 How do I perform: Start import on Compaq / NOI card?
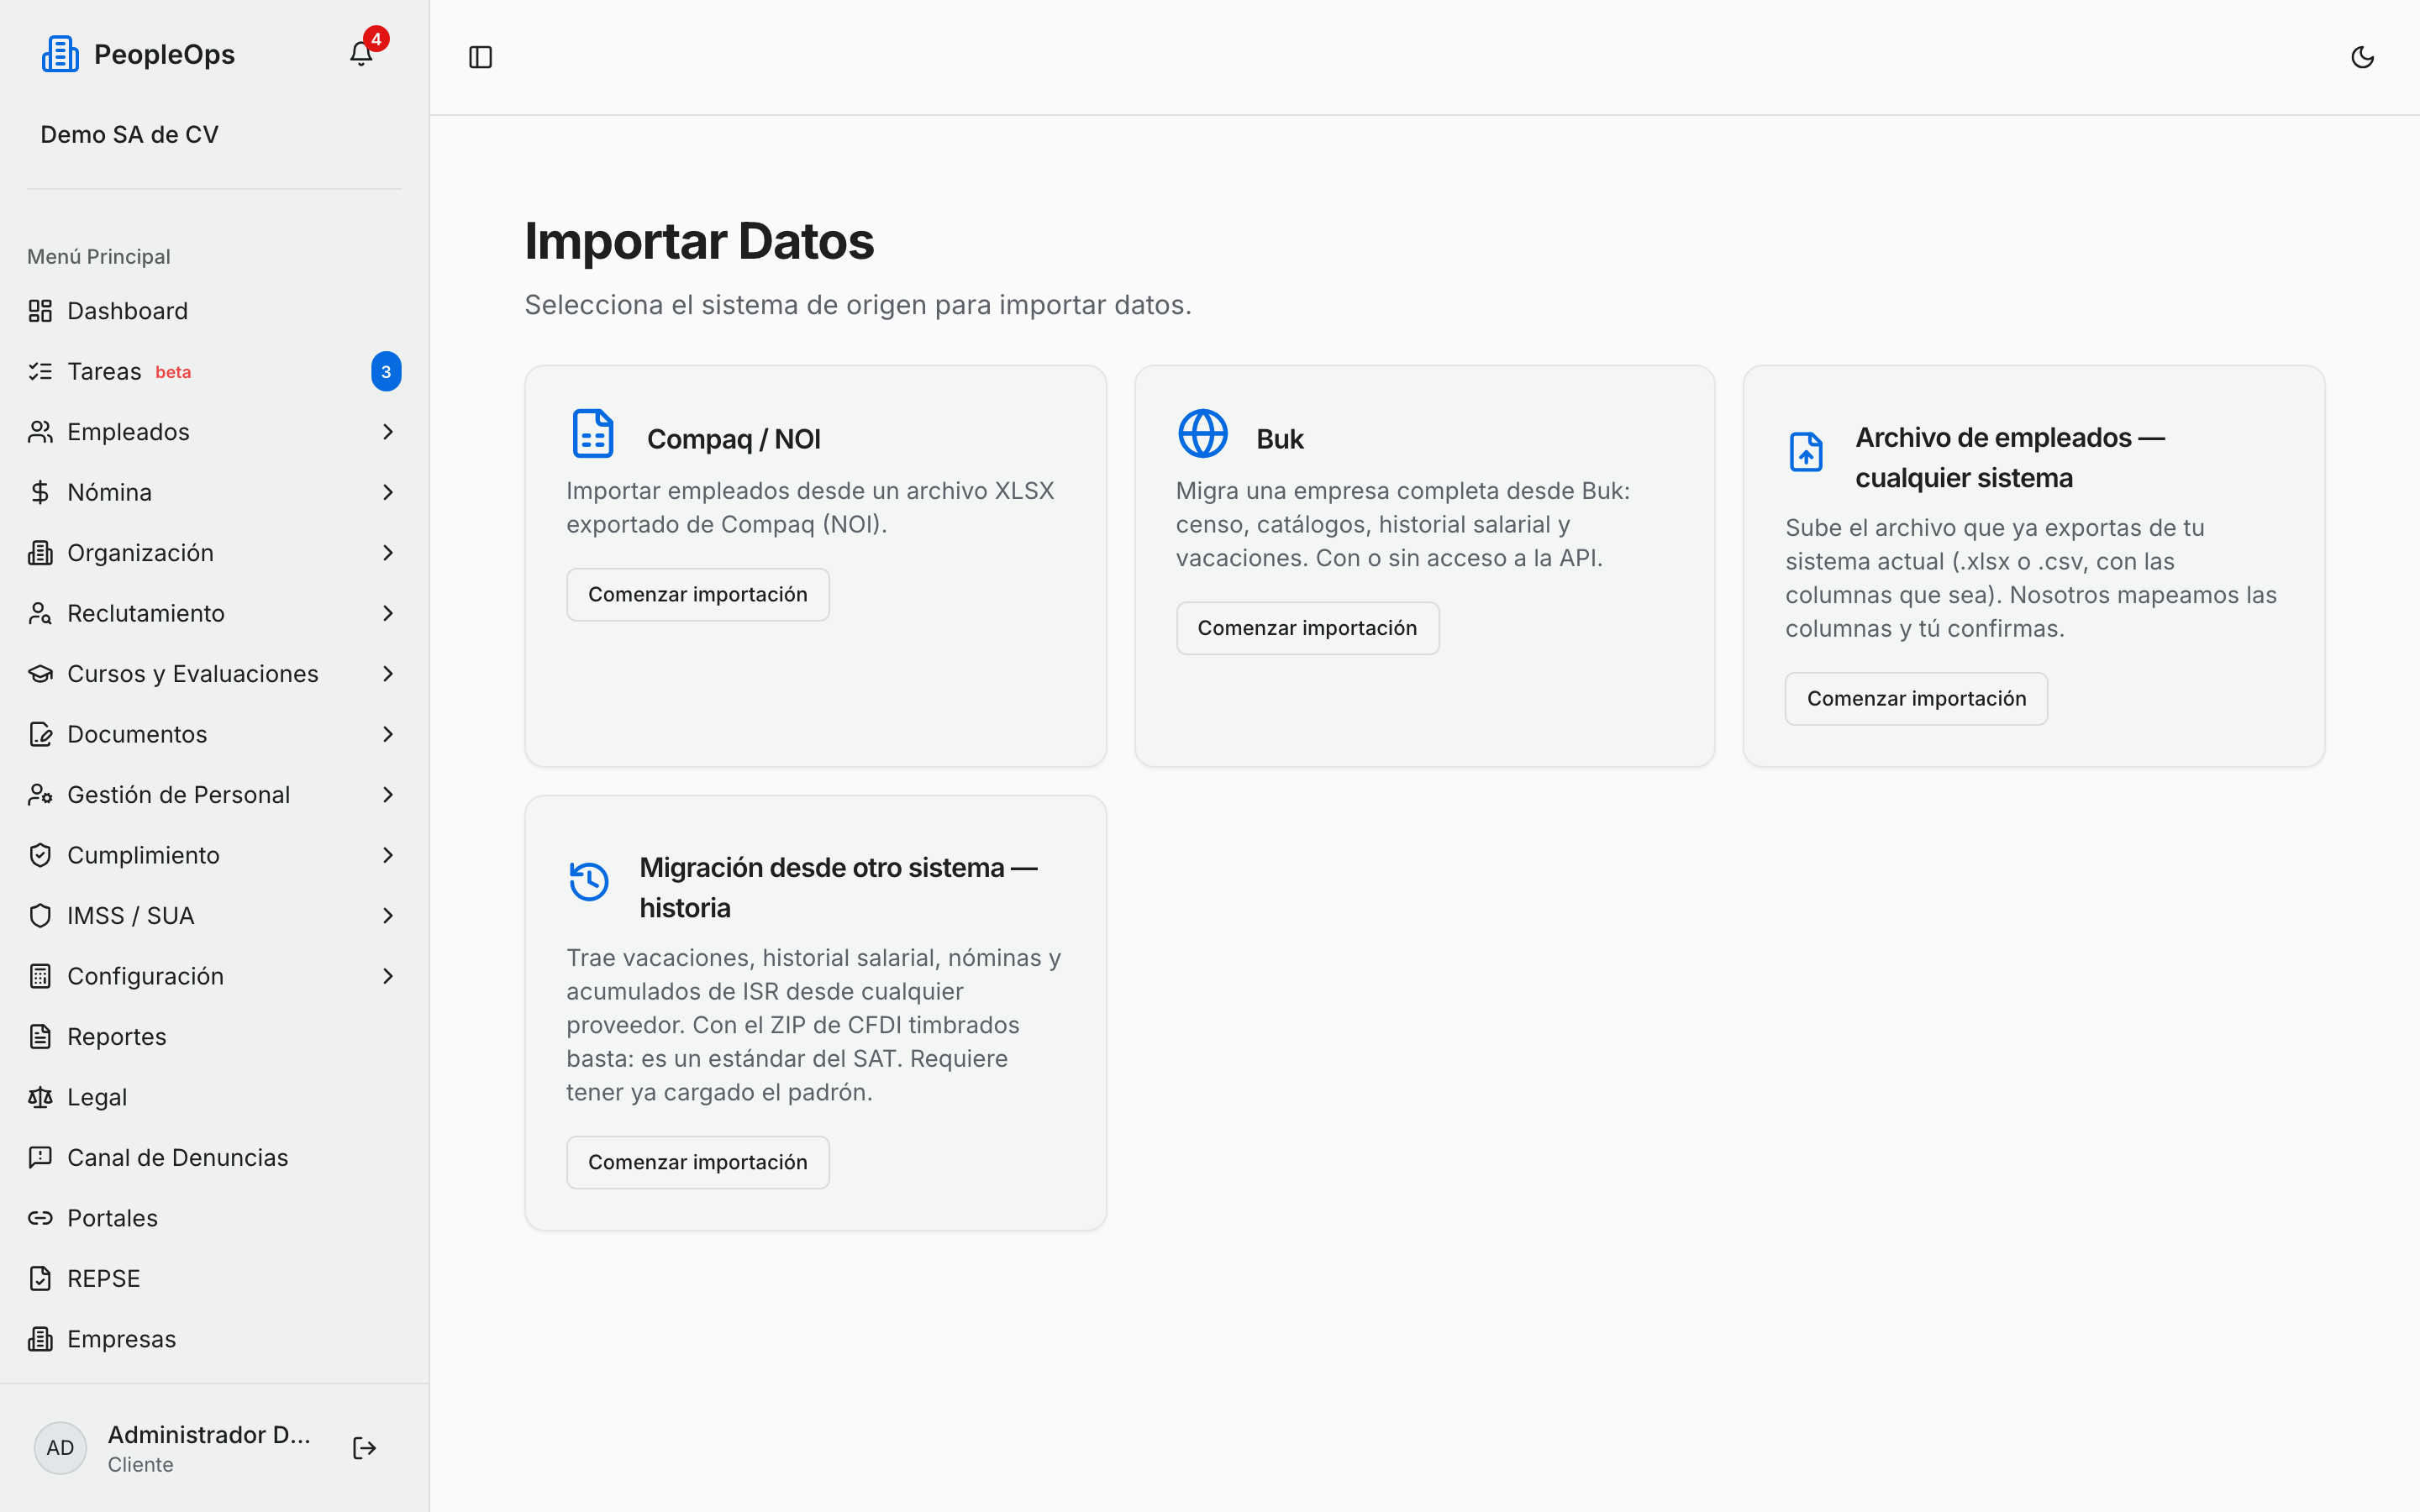click(x=697, y=594)
